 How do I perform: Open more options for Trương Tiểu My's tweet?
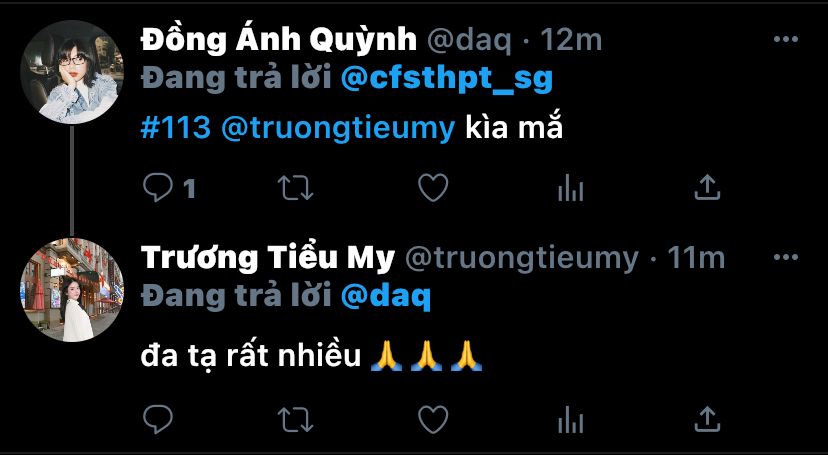[x=786, y=258]
